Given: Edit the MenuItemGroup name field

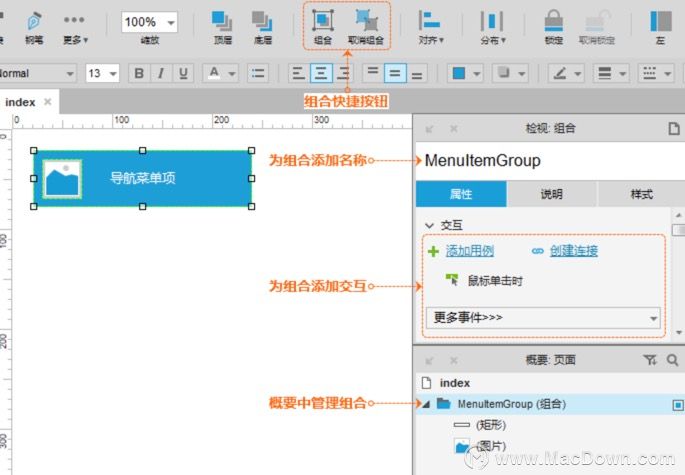Looking at the screenshot, I should 550,160.
